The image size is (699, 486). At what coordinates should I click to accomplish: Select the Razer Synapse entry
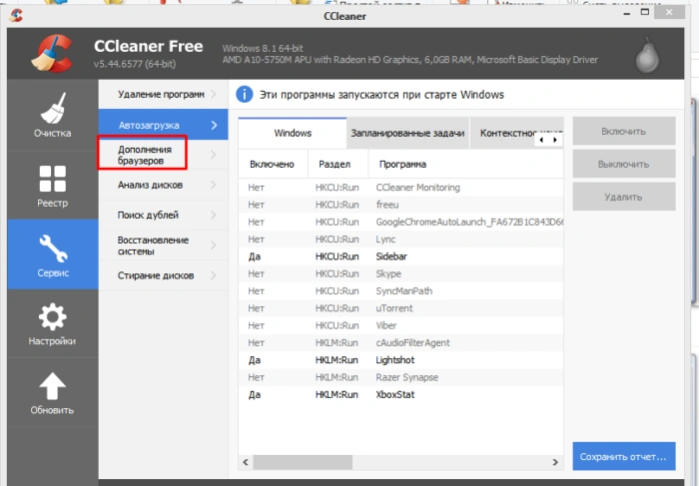click(401, 377)
